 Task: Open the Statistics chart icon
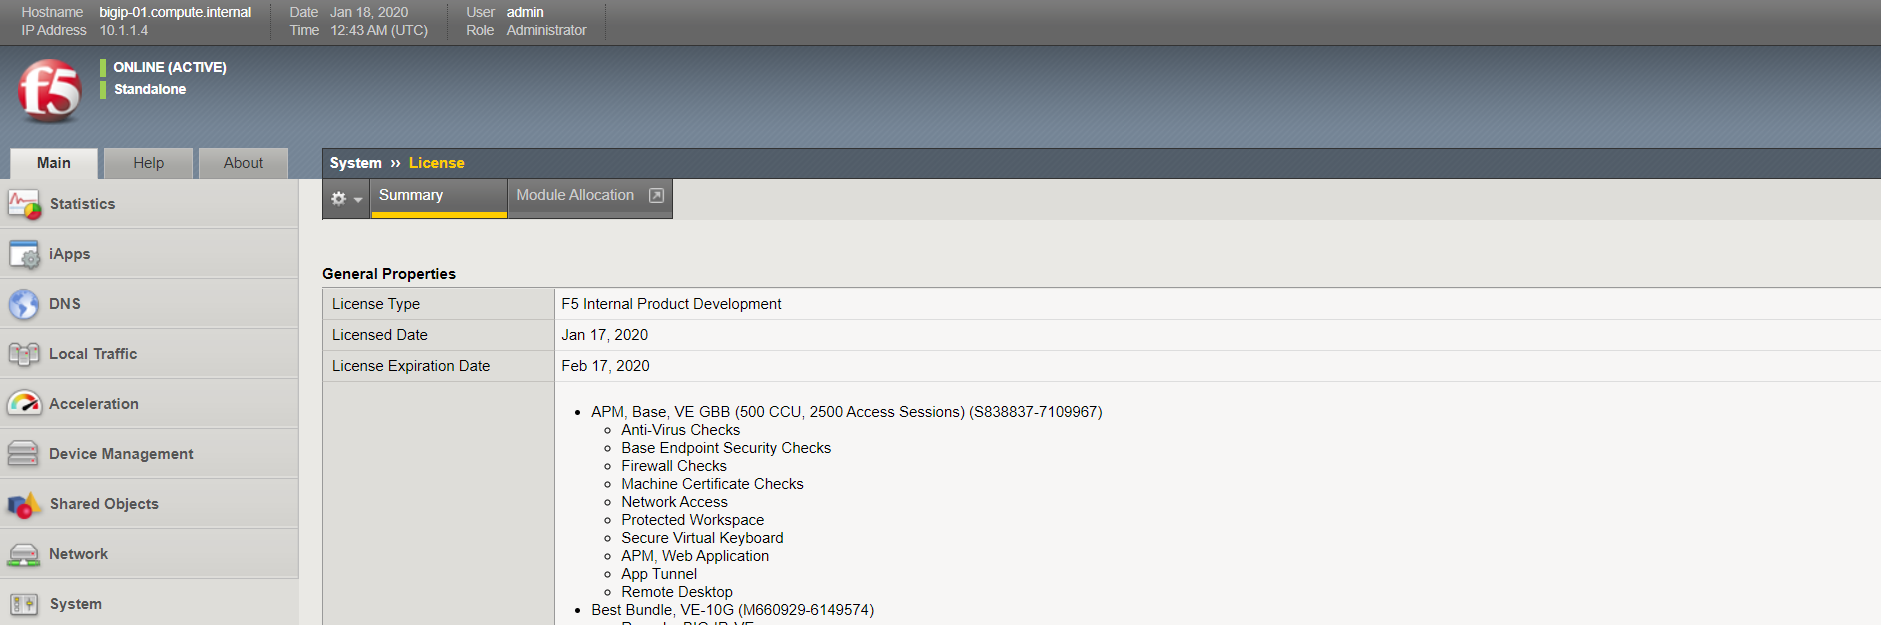(24, 204)
